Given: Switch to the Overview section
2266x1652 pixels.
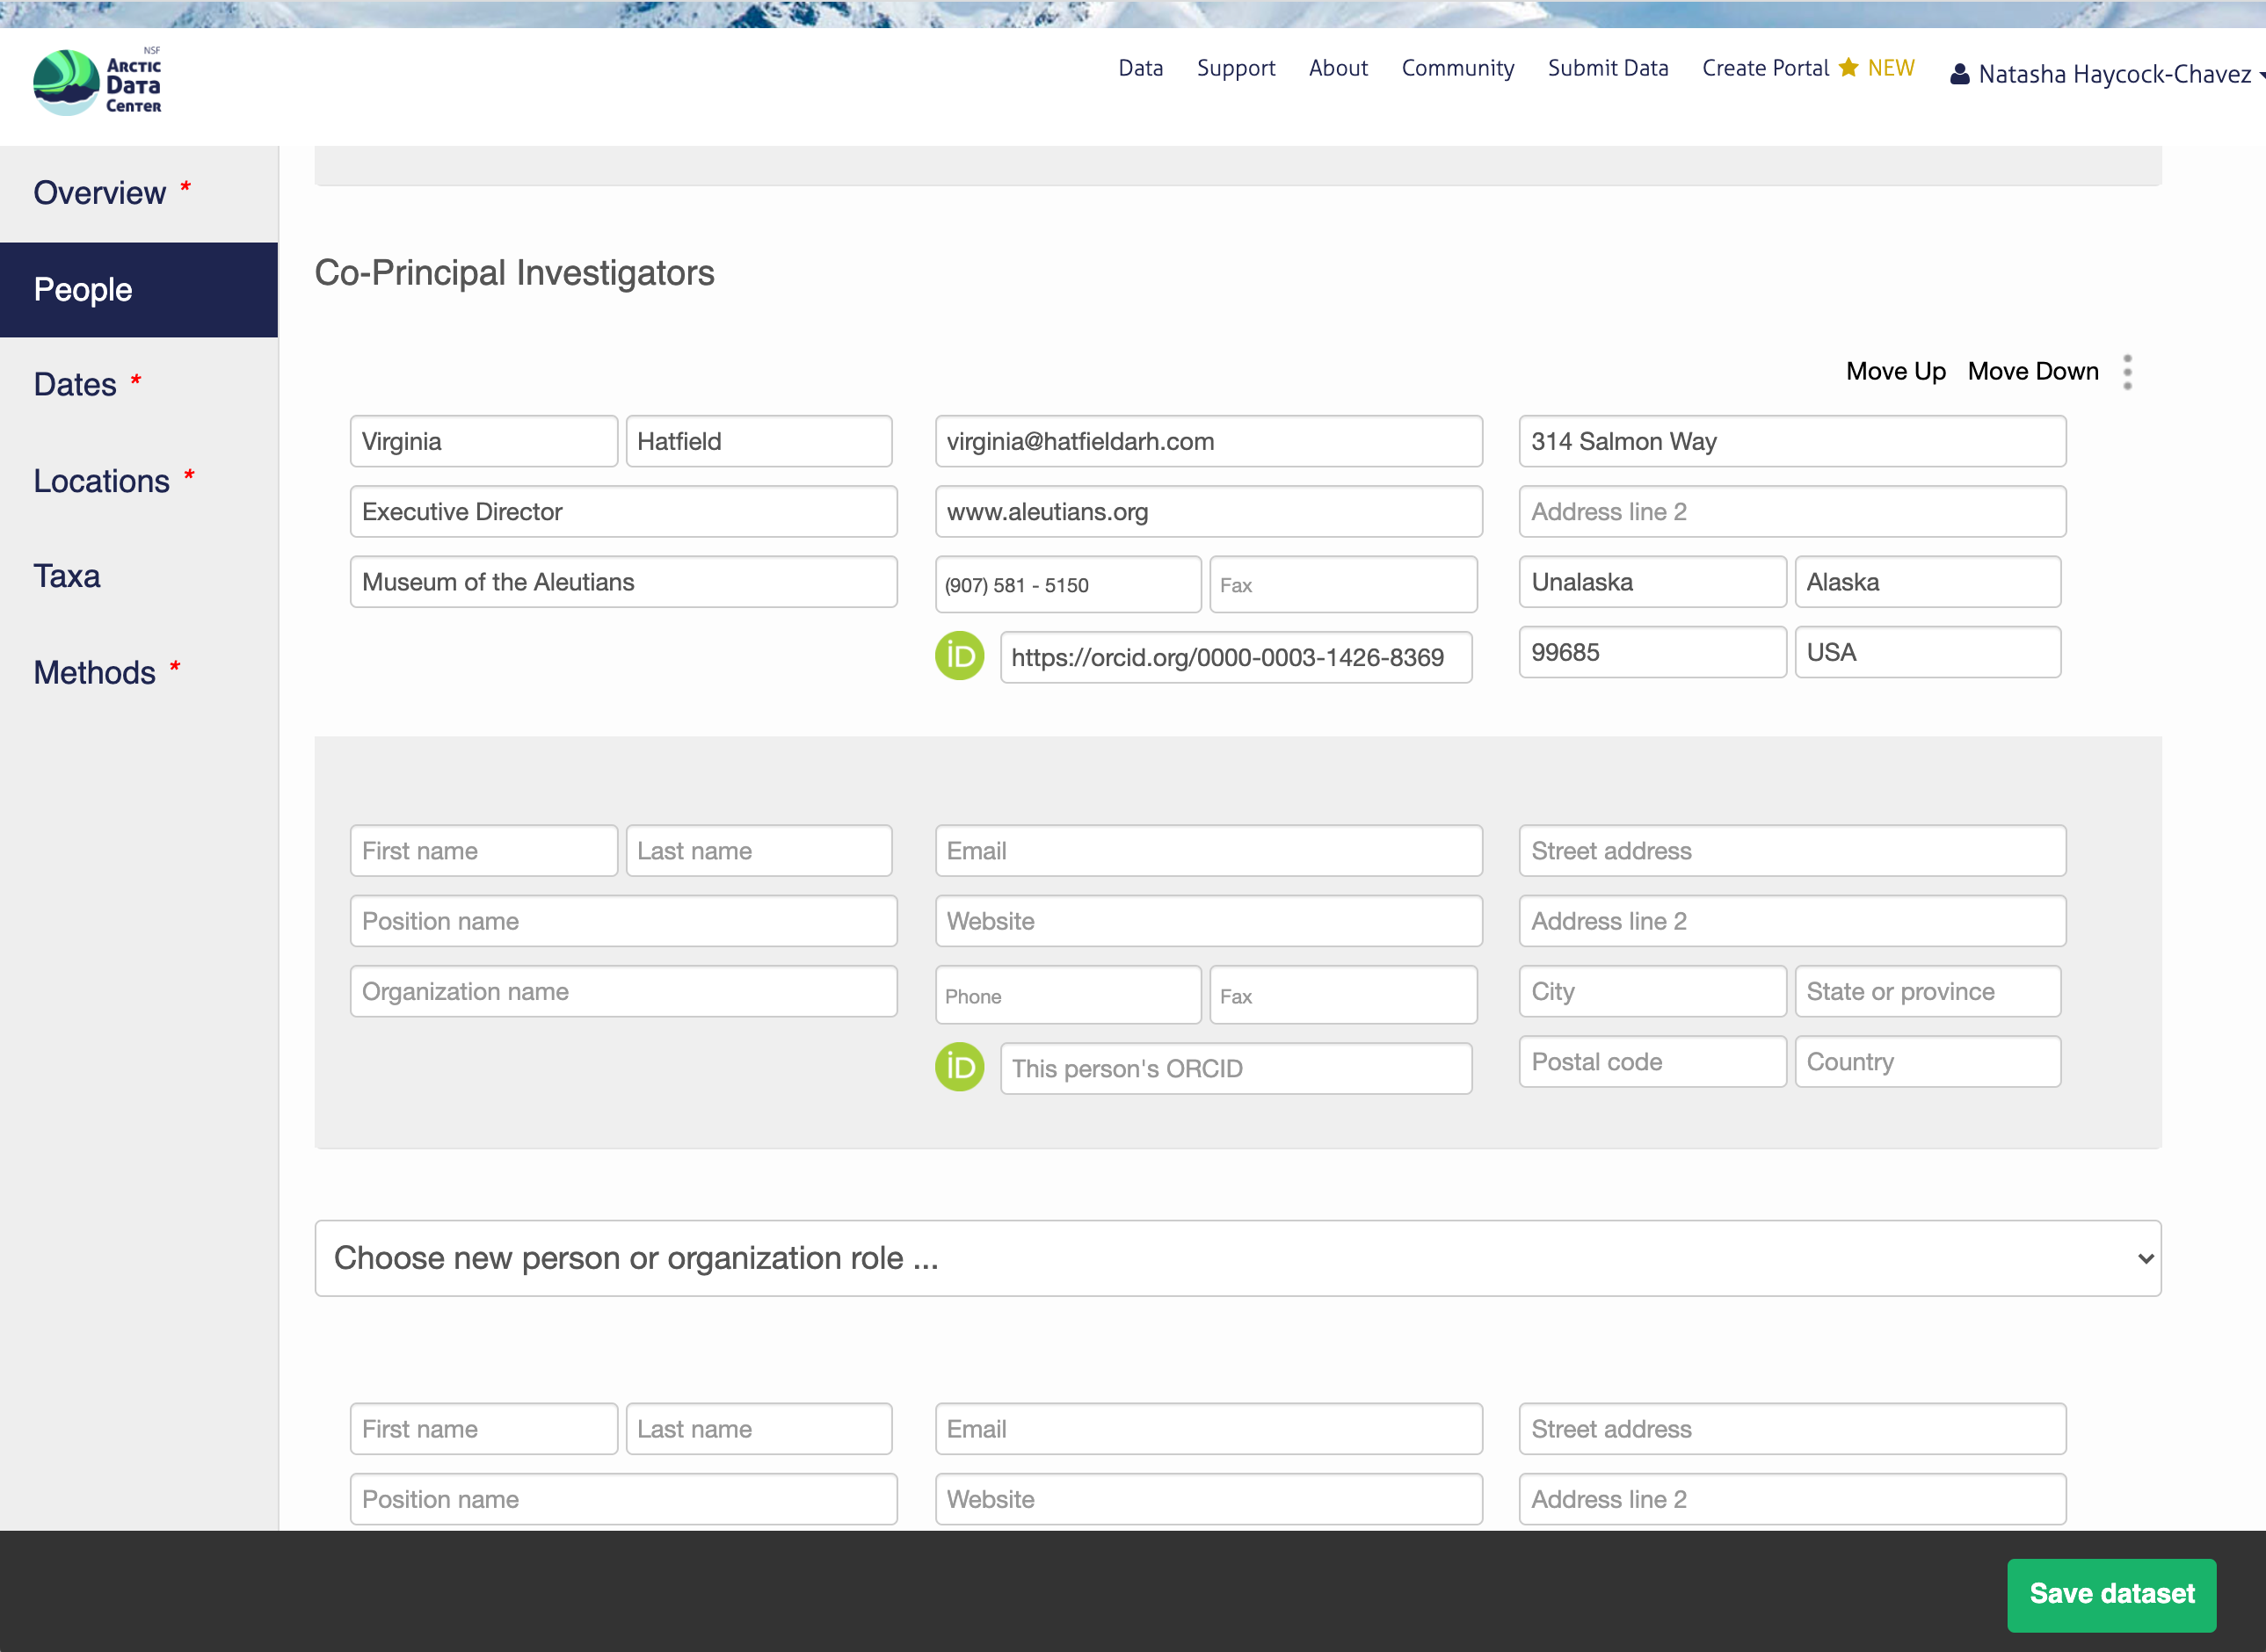Looking at the screenshot, I should pyautogui.click(x=100, y=193).
